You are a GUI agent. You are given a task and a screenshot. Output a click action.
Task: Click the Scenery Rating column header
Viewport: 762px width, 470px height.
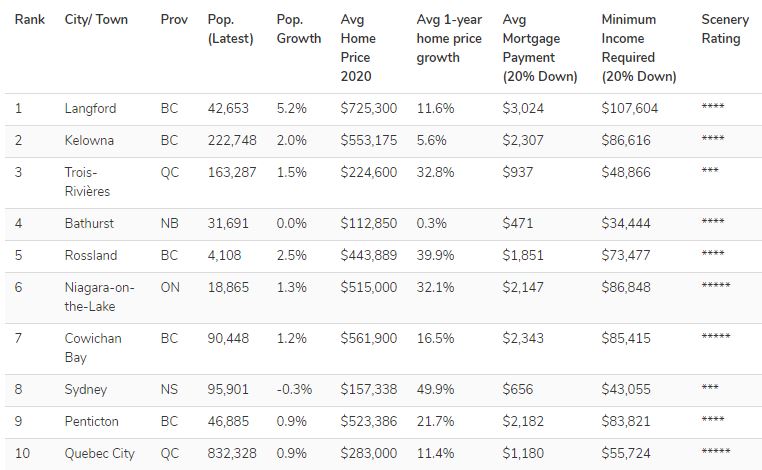pyautogui.click(x=722, y=29)
